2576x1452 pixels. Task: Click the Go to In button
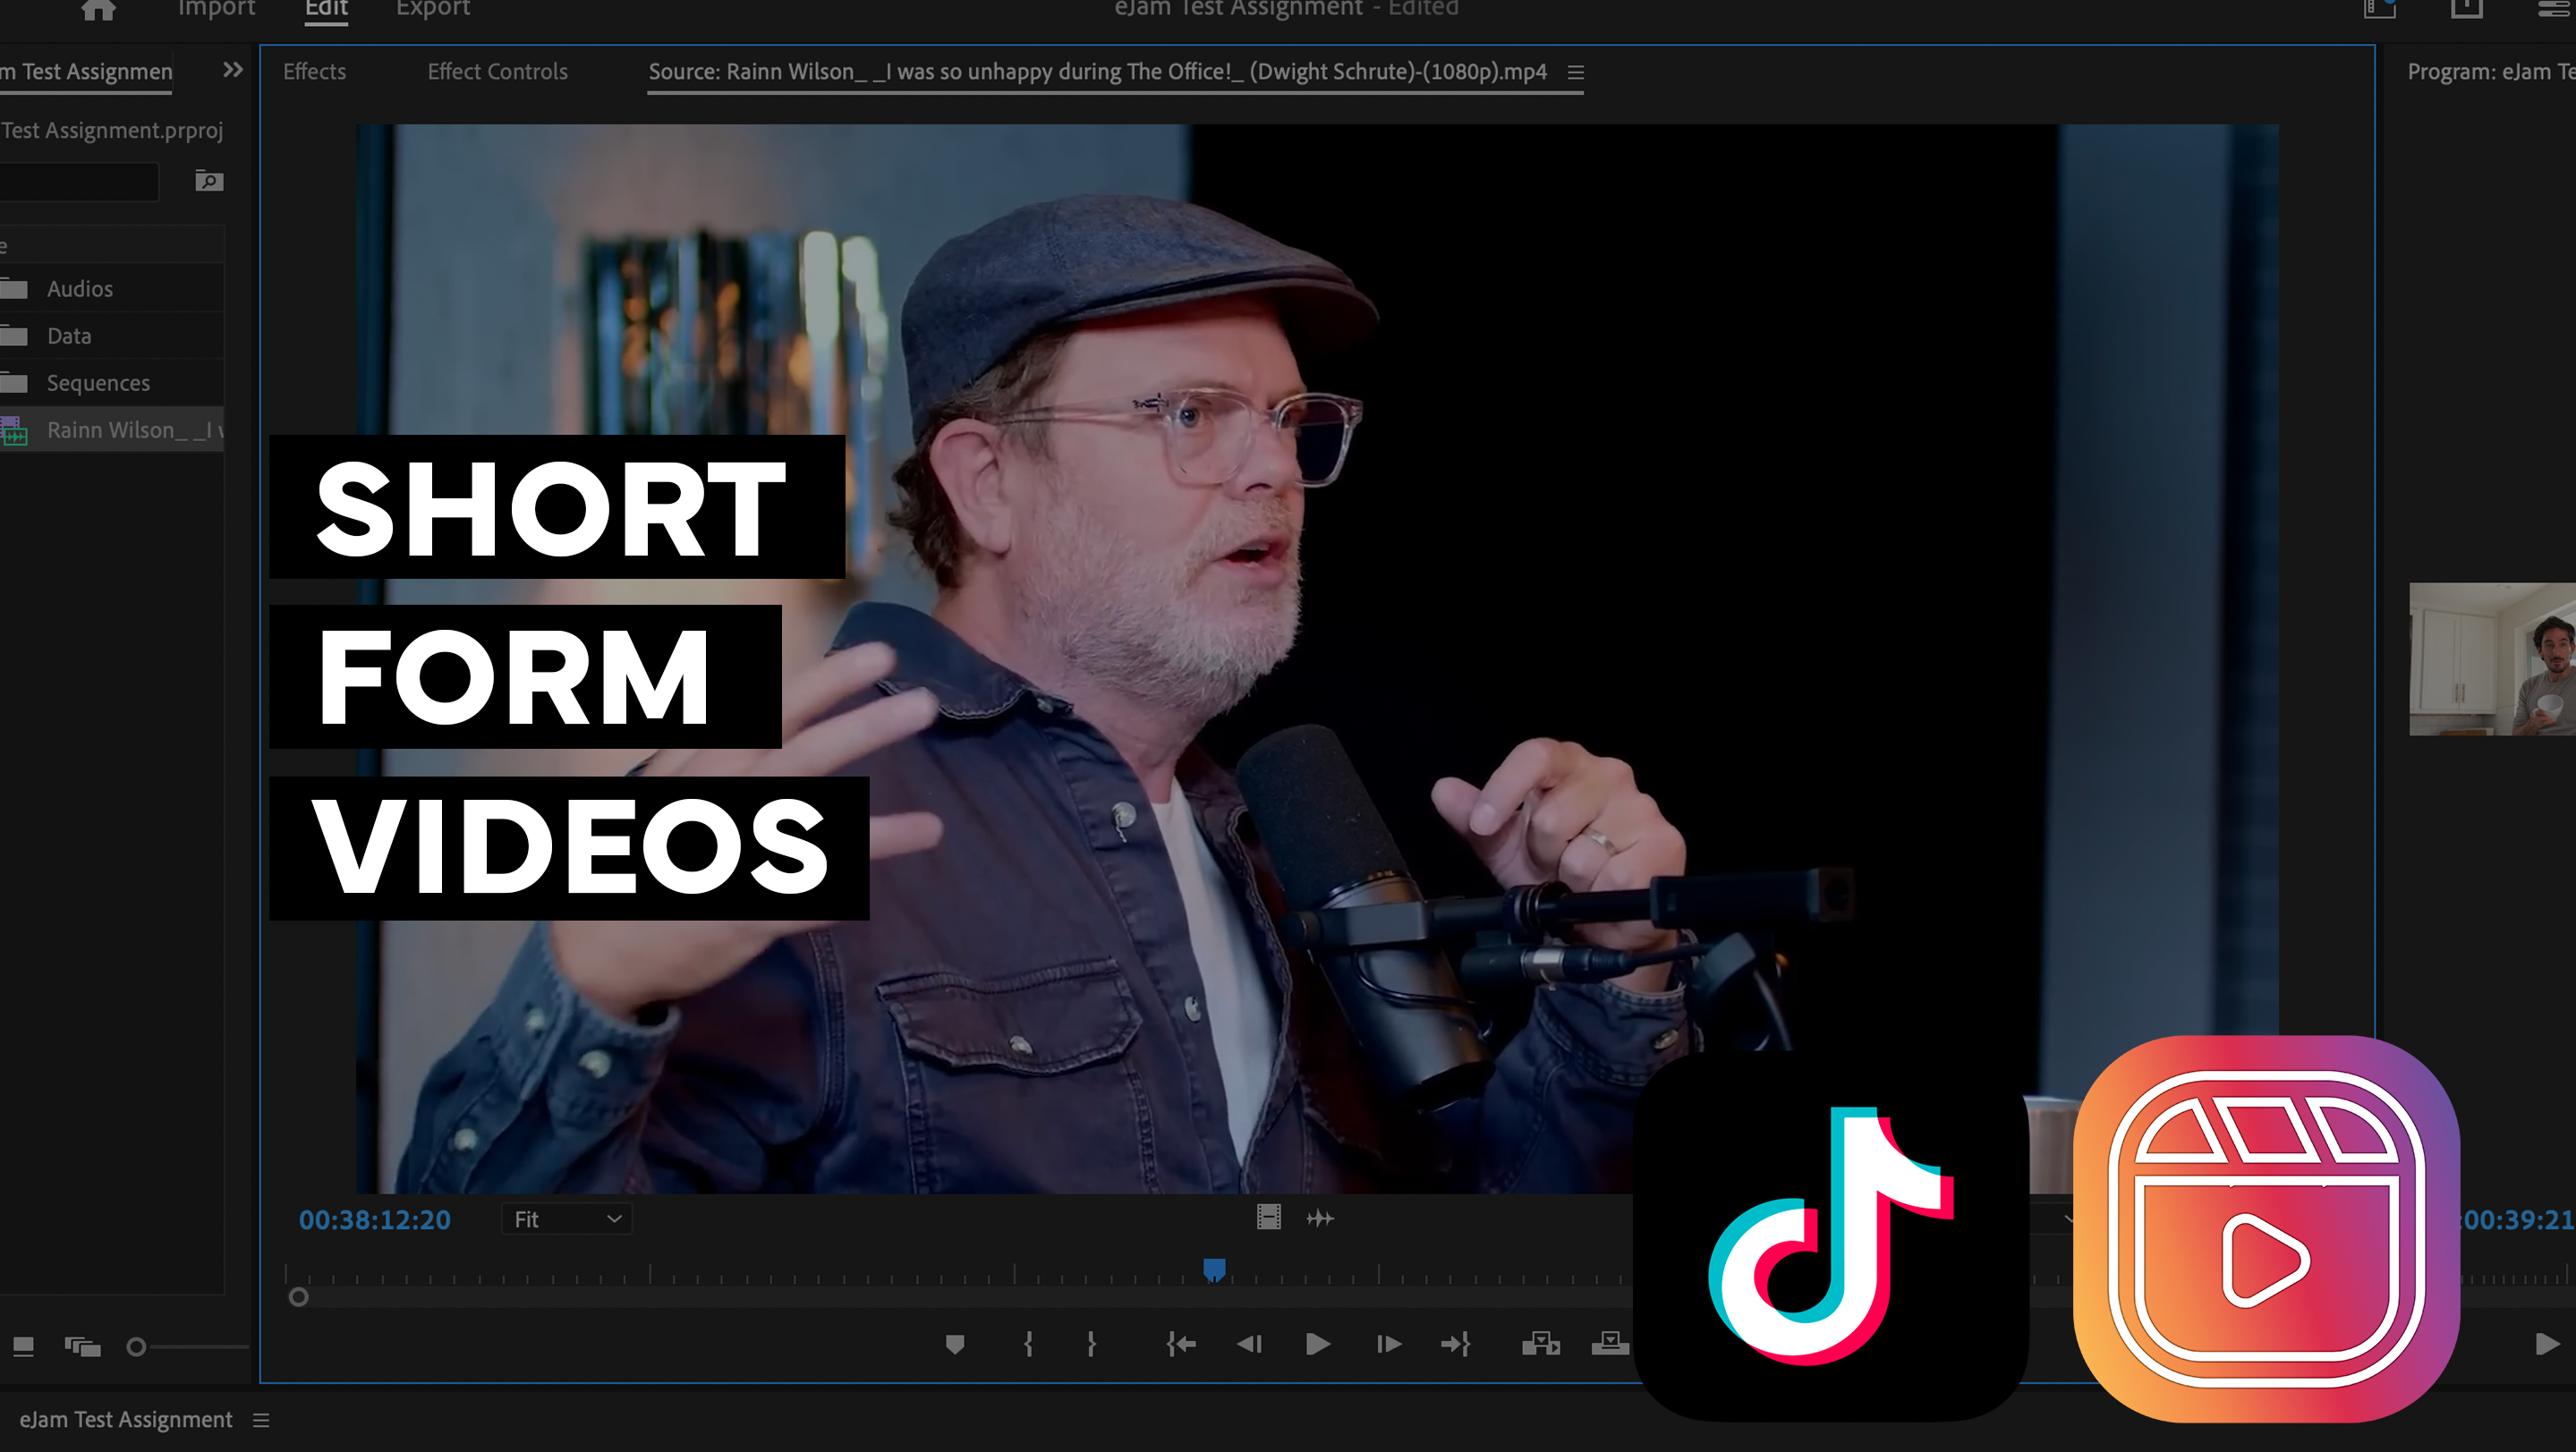tap(1181, 1344)
